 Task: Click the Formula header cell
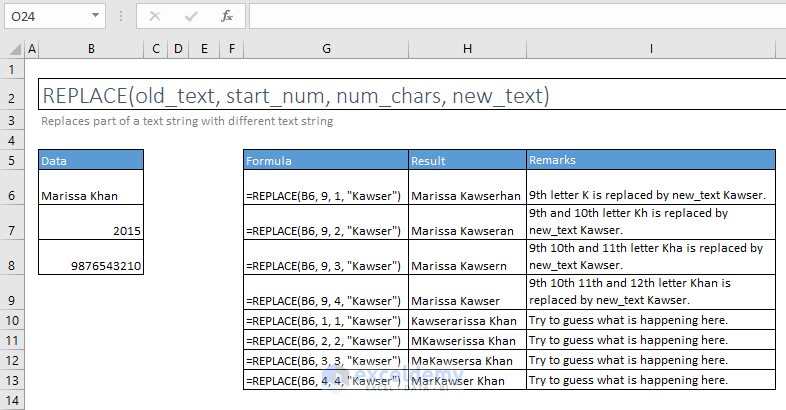326,160
